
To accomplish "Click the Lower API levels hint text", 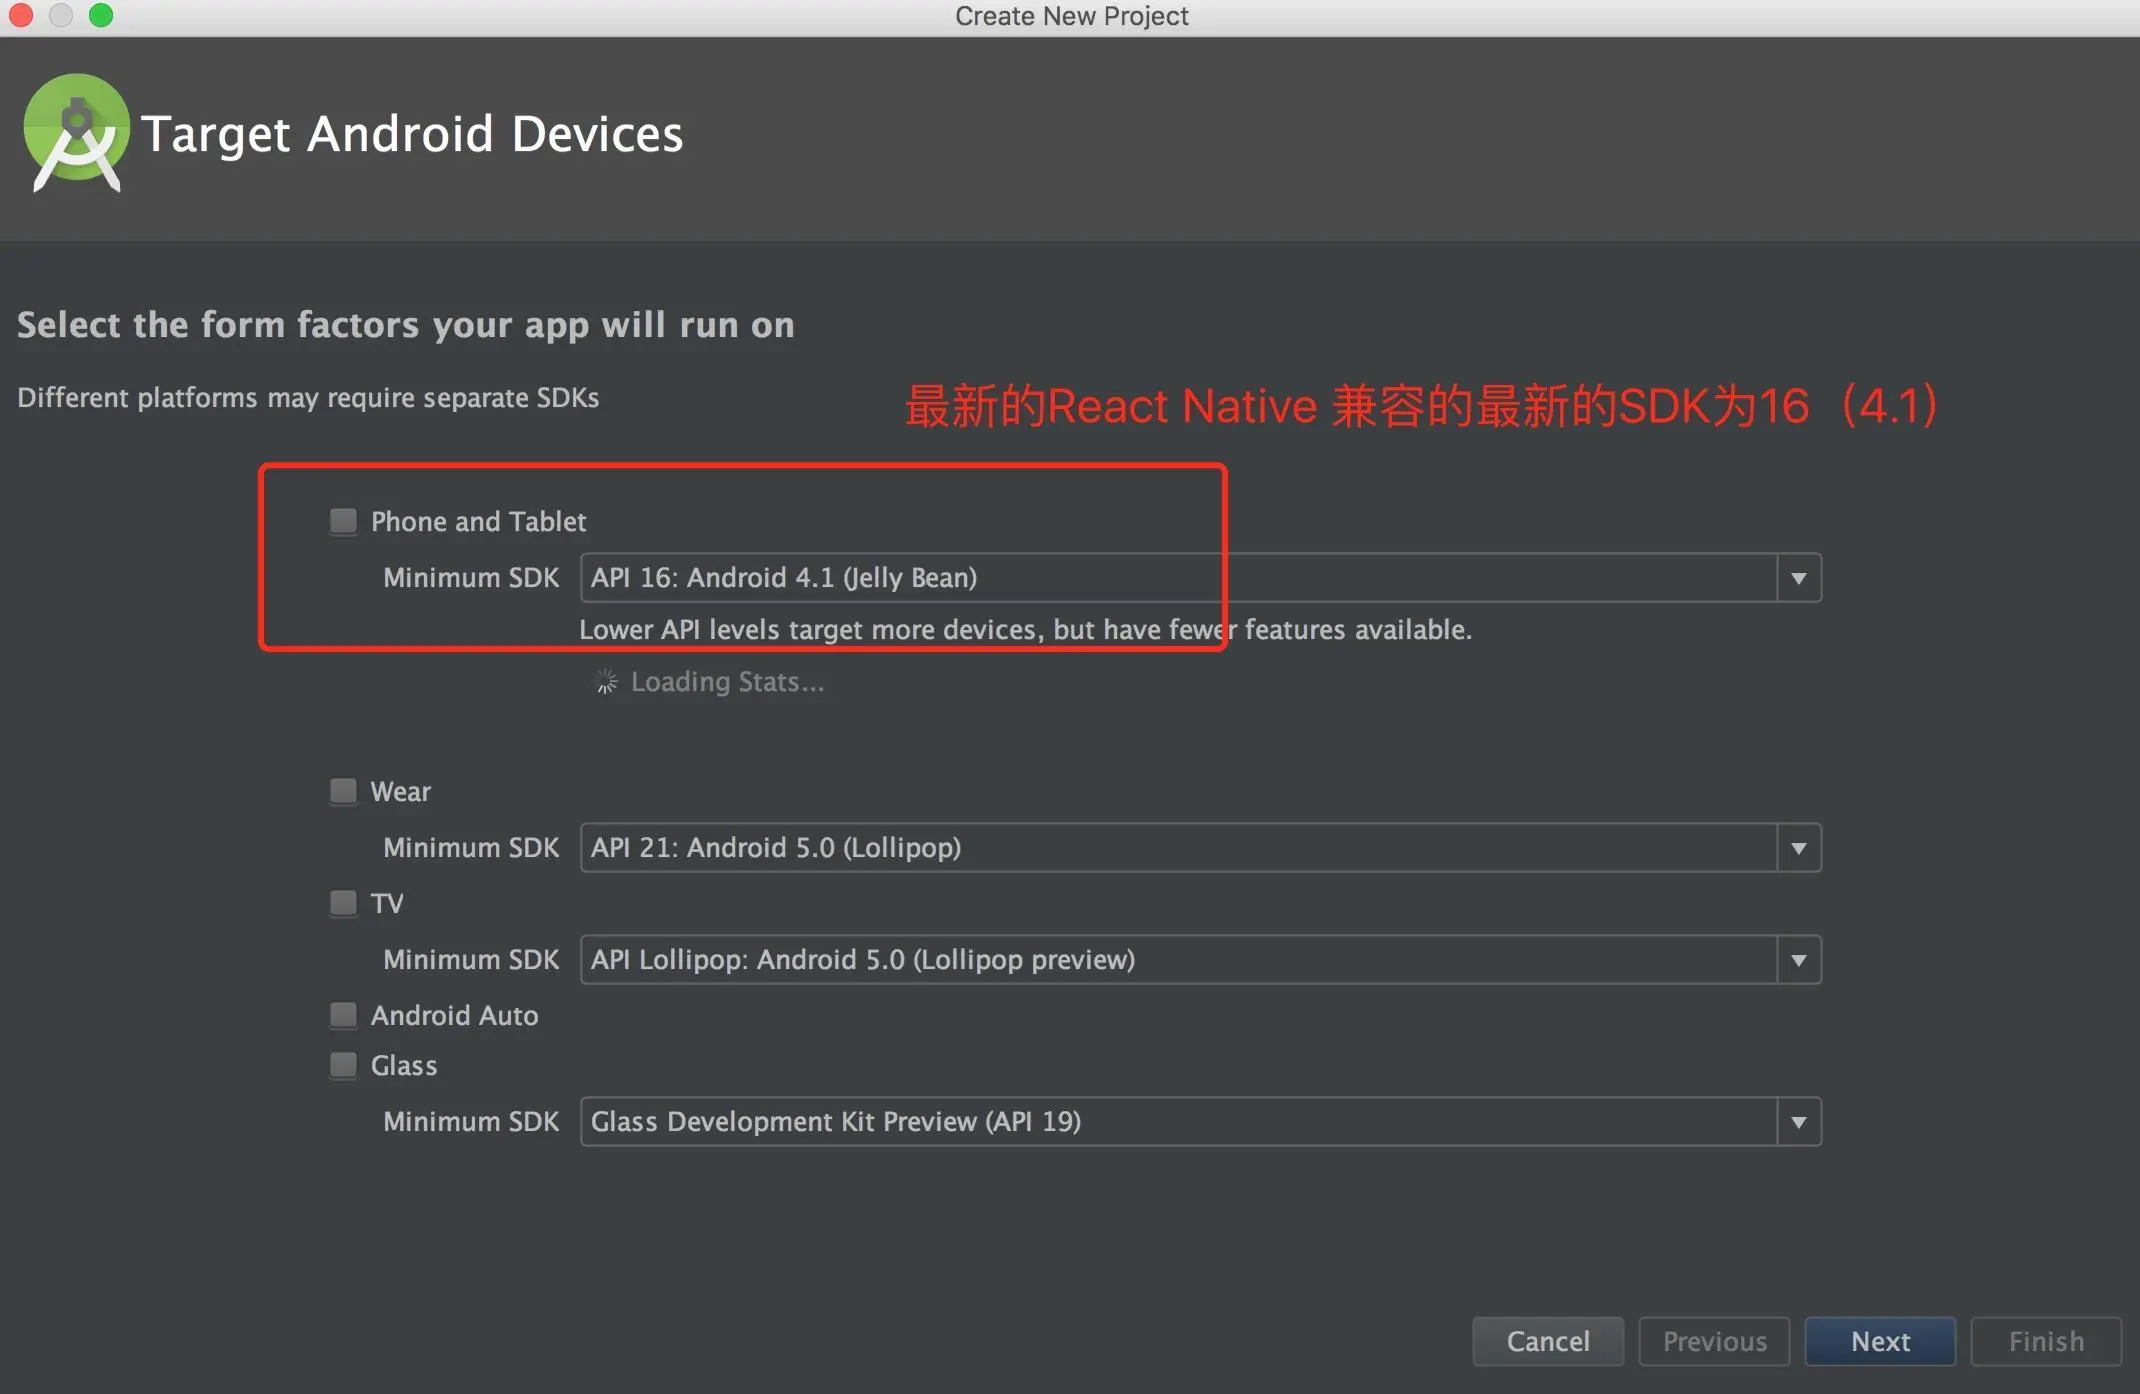I will 1025,629.
